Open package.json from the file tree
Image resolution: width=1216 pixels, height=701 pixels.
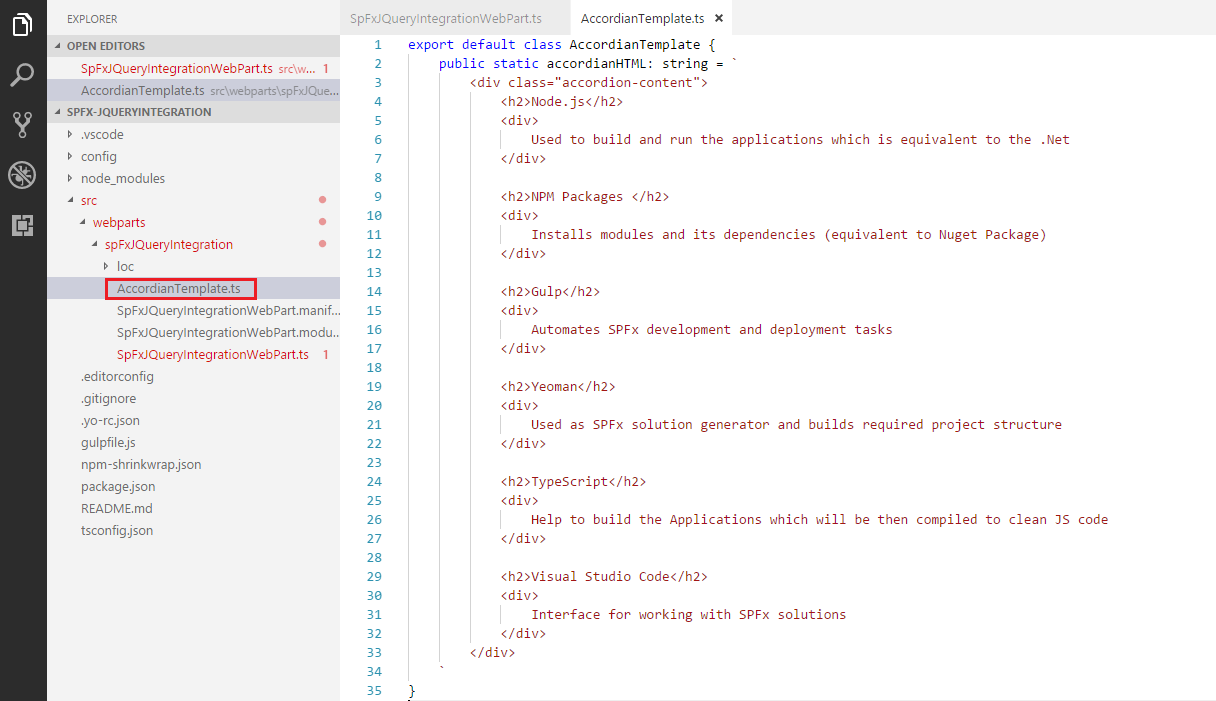point(117,486)
